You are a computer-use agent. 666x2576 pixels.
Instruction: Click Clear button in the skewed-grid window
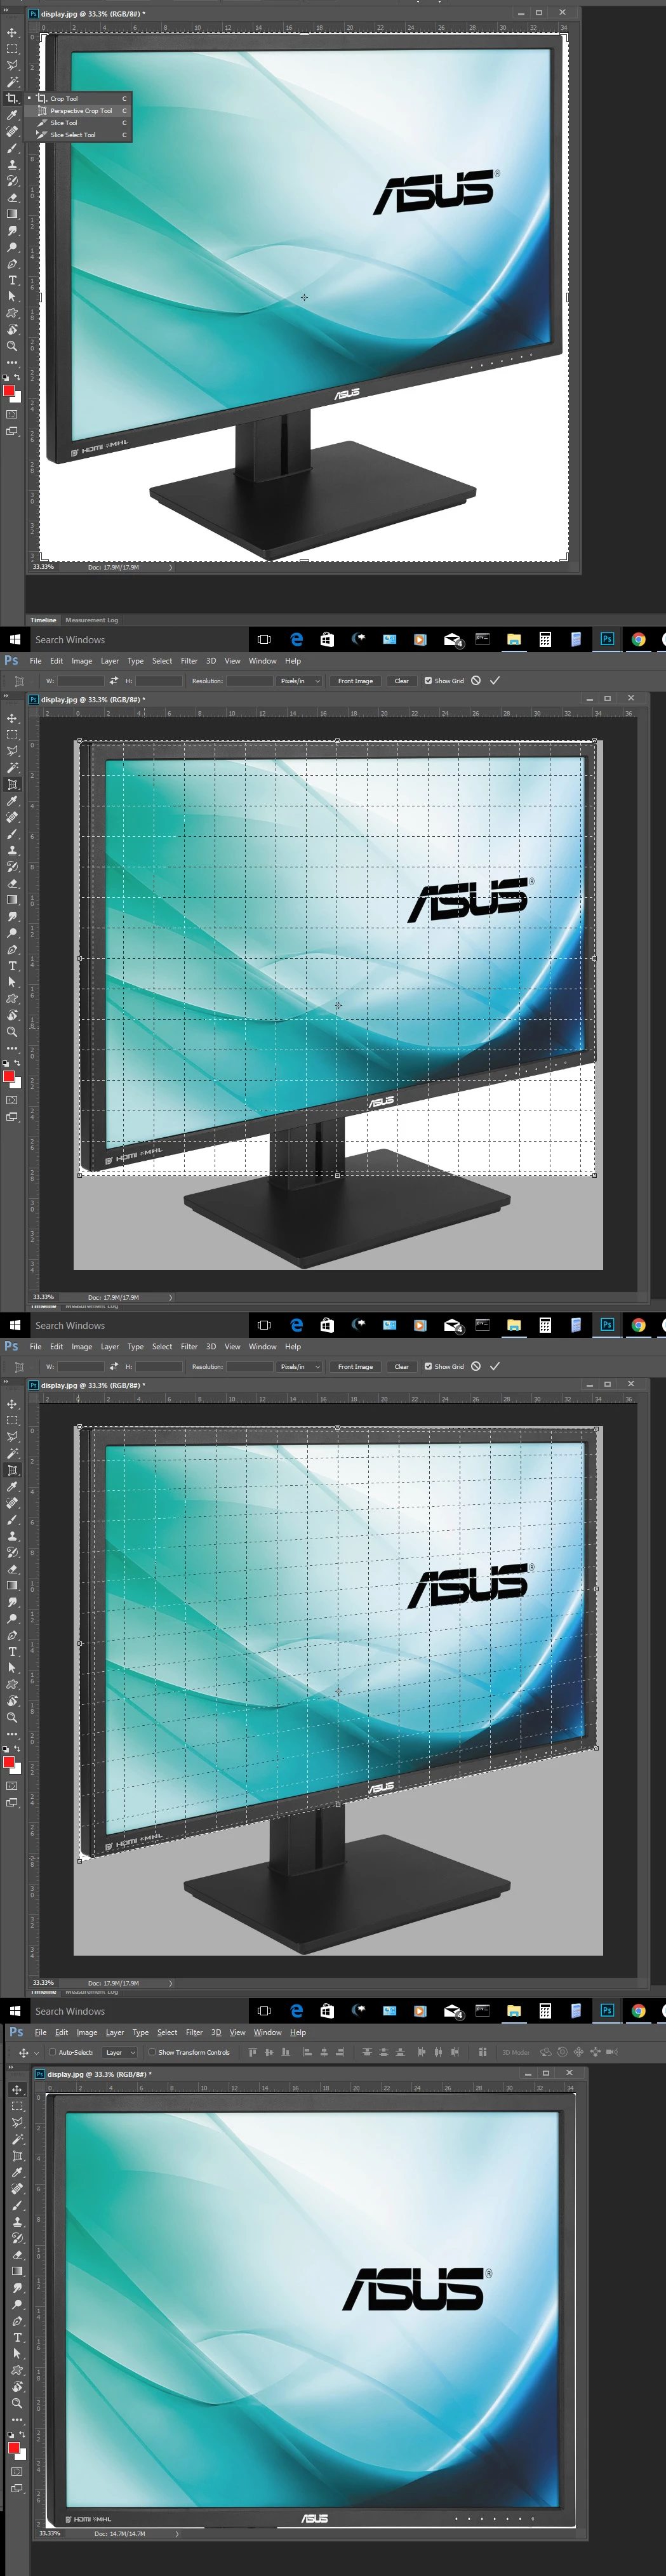pyautogui.click(x=401, y=1366)
